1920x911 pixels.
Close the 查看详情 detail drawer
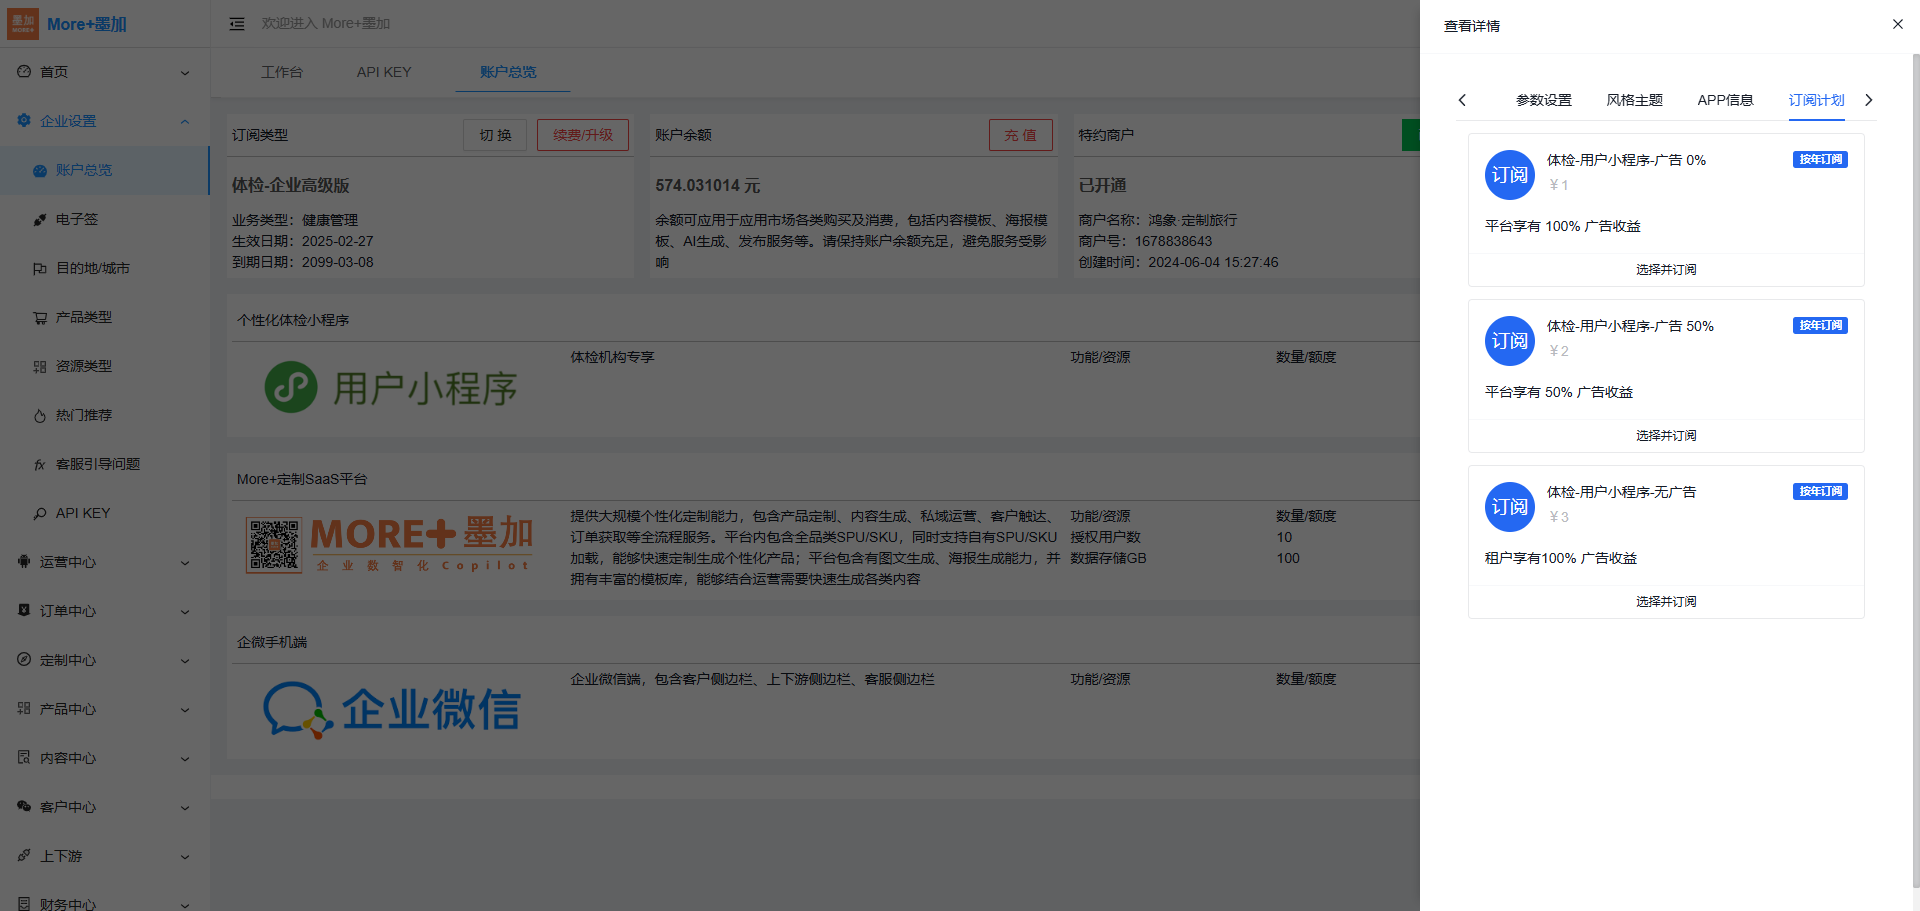pos(1897,24)
